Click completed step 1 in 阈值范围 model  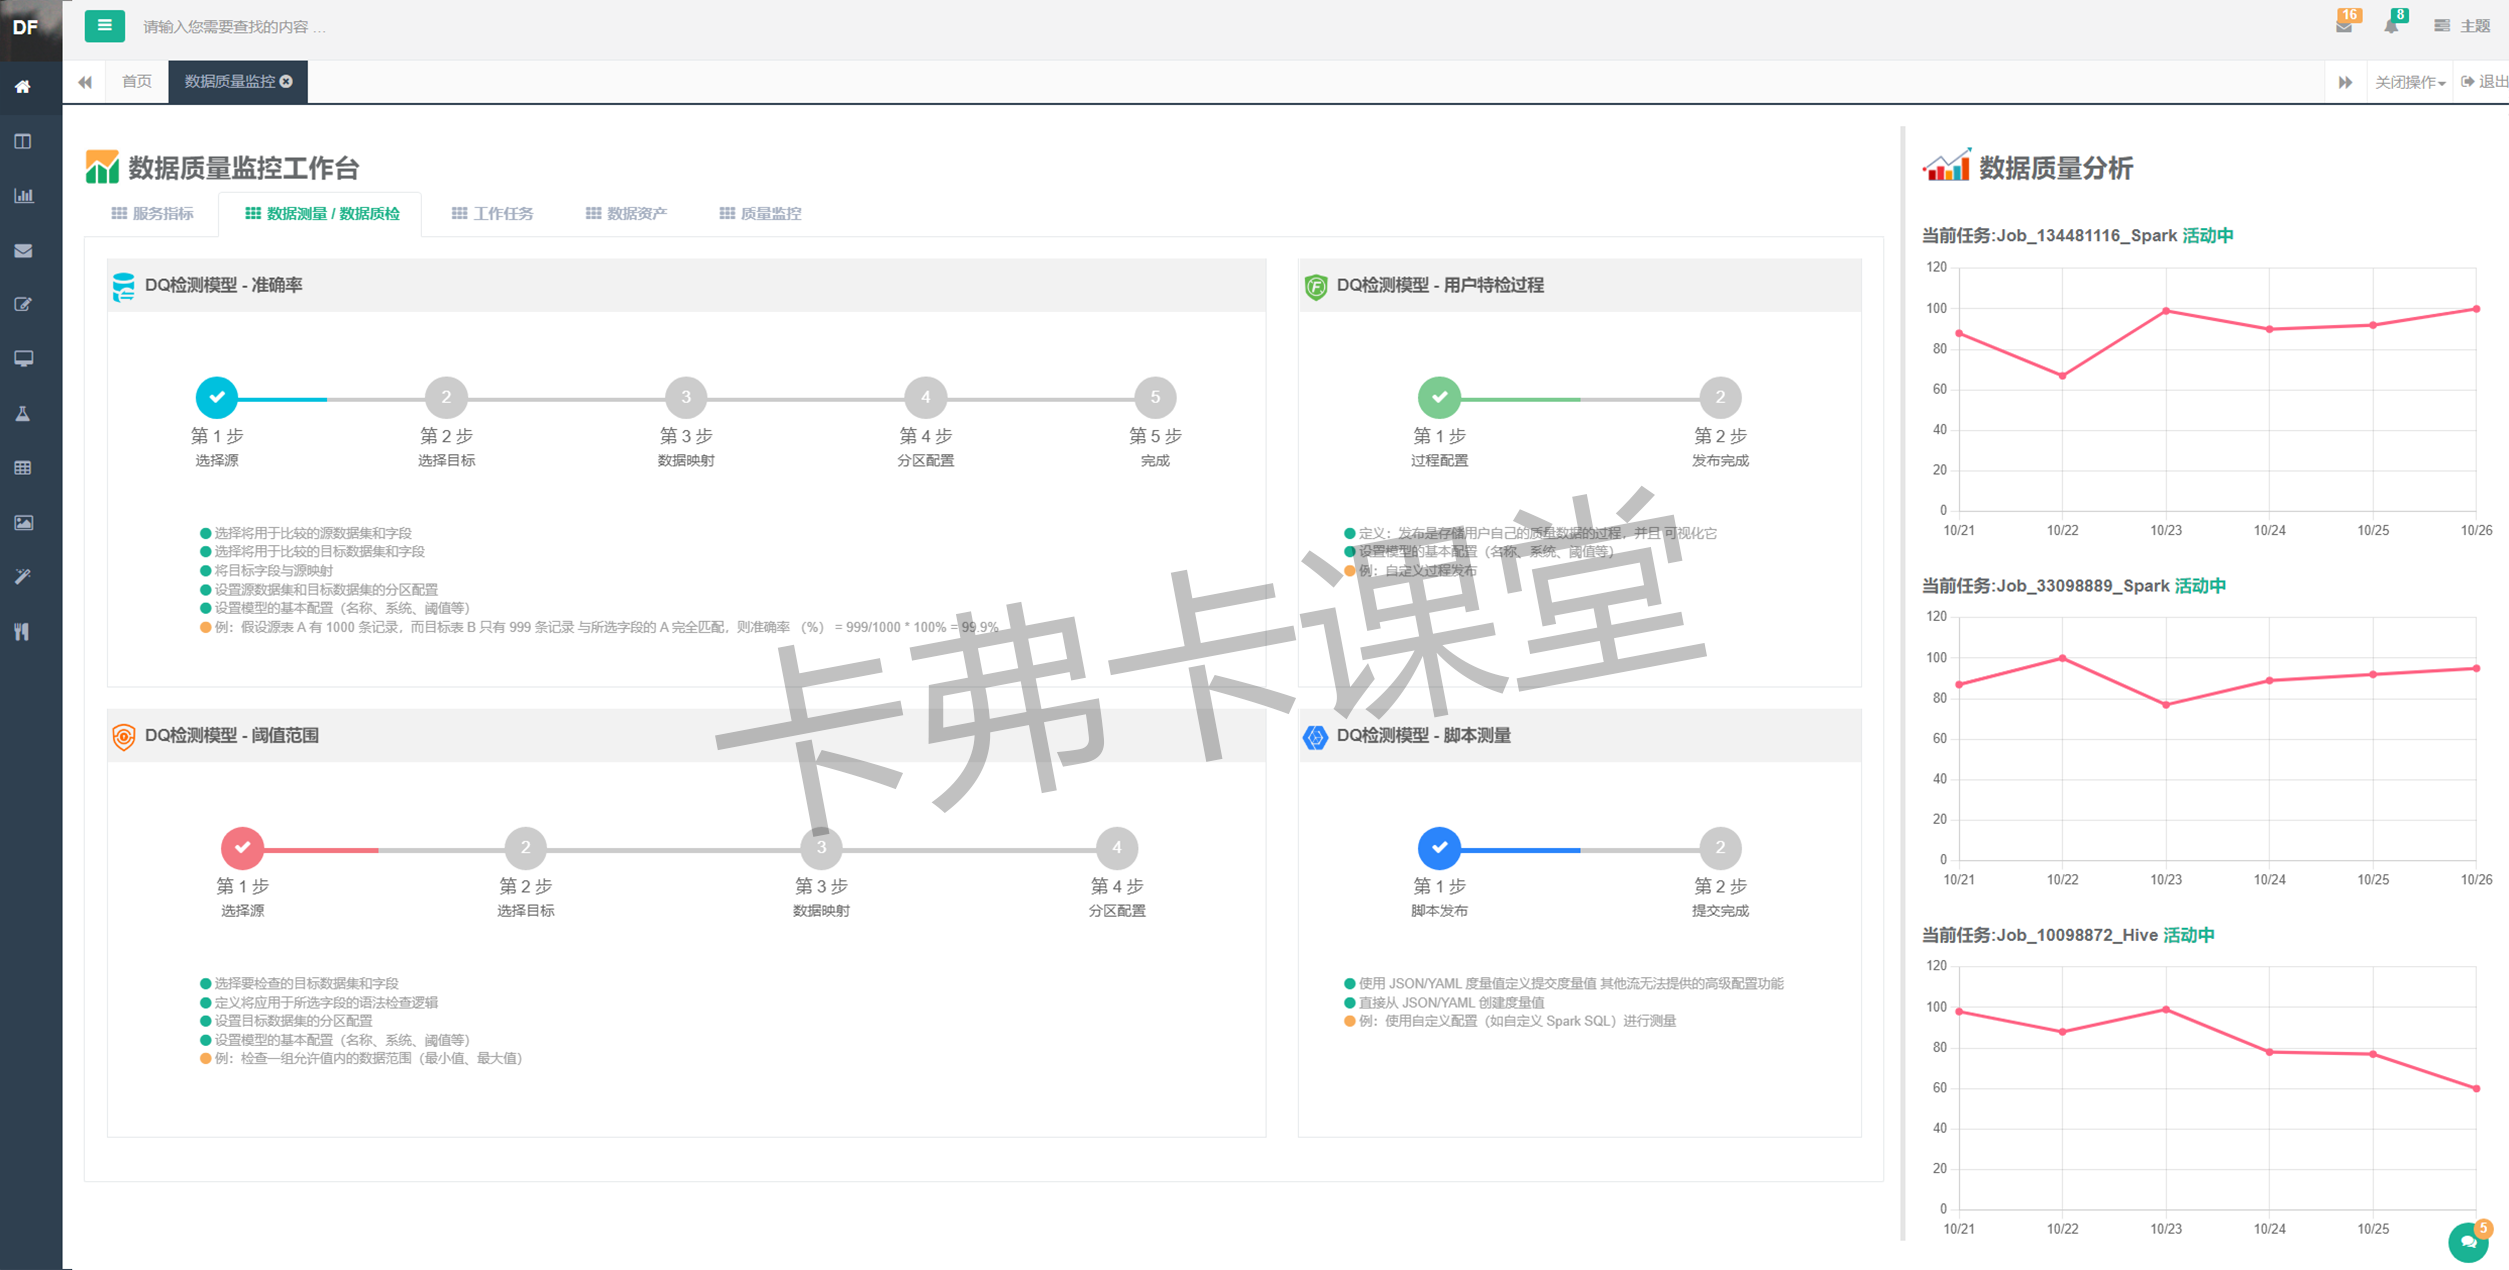[242, 848]
